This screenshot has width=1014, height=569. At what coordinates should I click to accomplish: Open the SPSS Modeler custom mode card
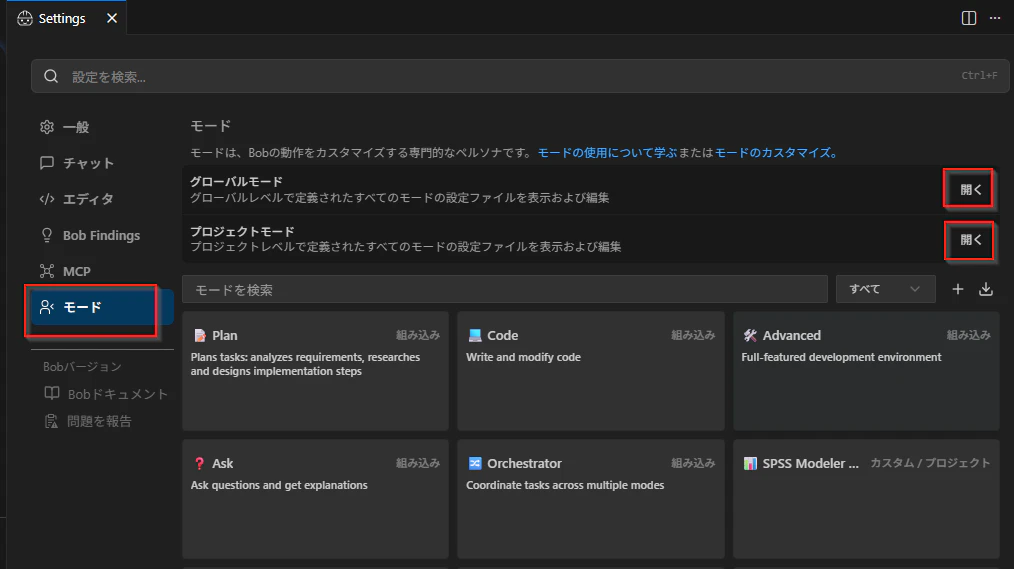pyautogui.click(x=866, y=499)
